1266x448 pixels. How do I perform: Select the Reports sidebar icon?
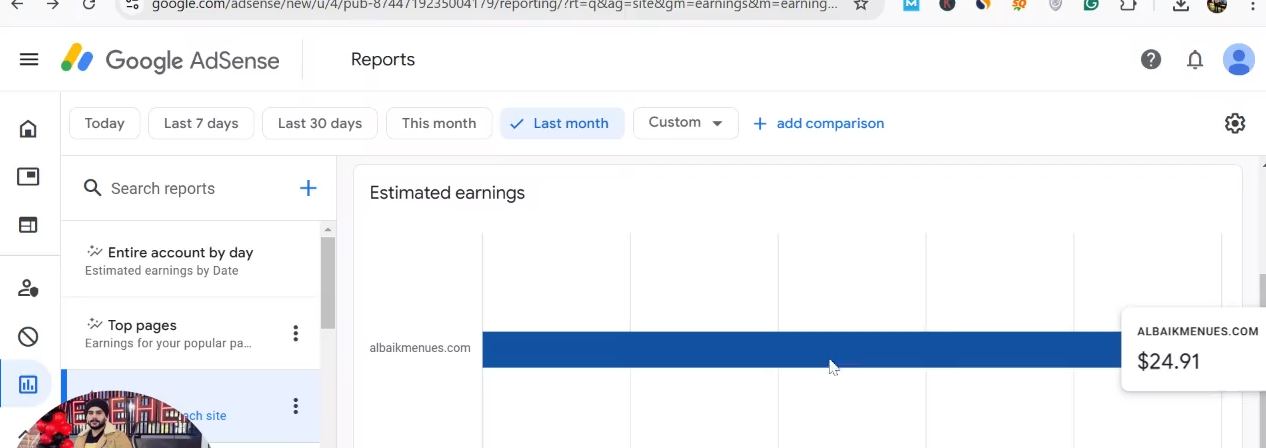tap(28, 384)
